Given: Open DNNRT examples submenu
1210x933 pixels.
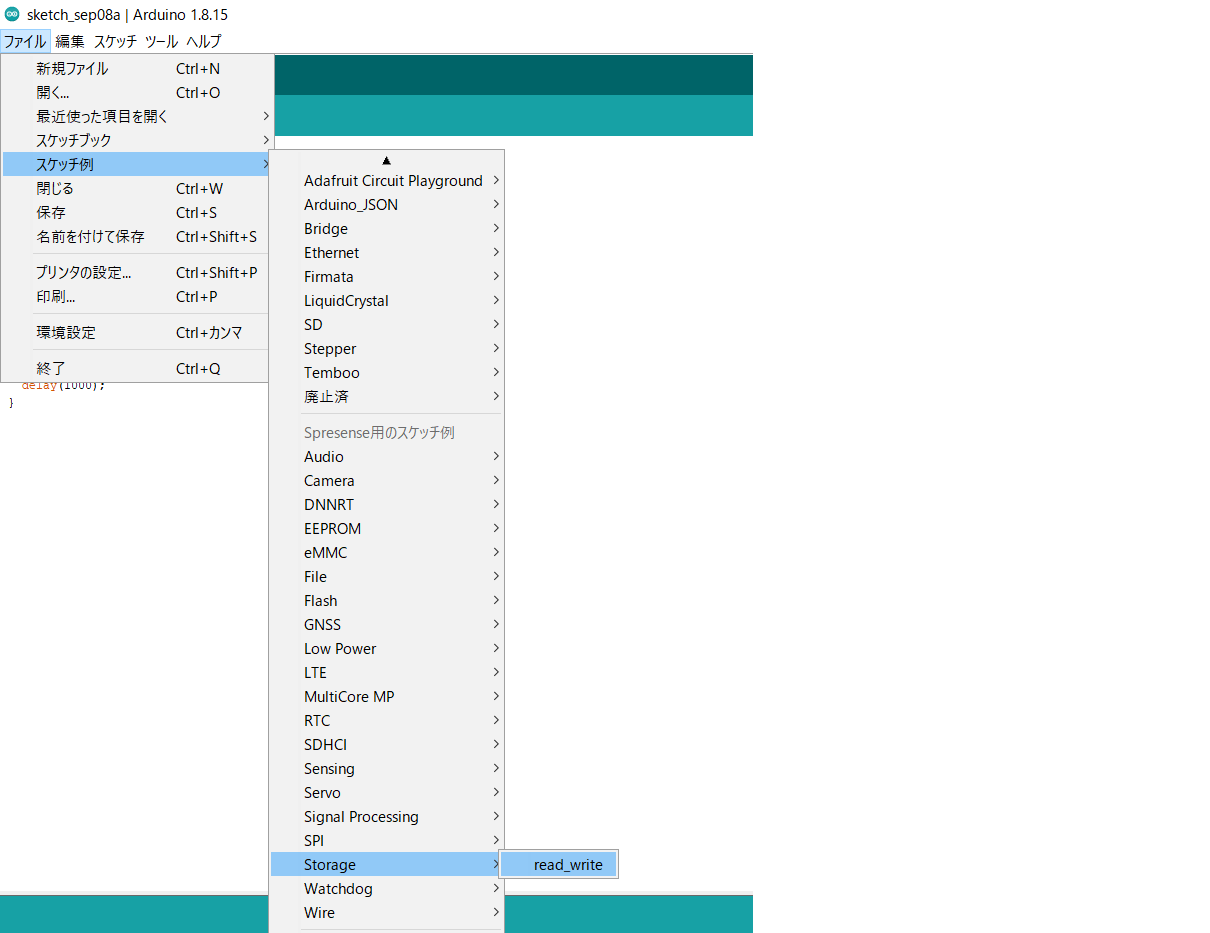Looking at the screenshot, I should [x=386, y=505].
